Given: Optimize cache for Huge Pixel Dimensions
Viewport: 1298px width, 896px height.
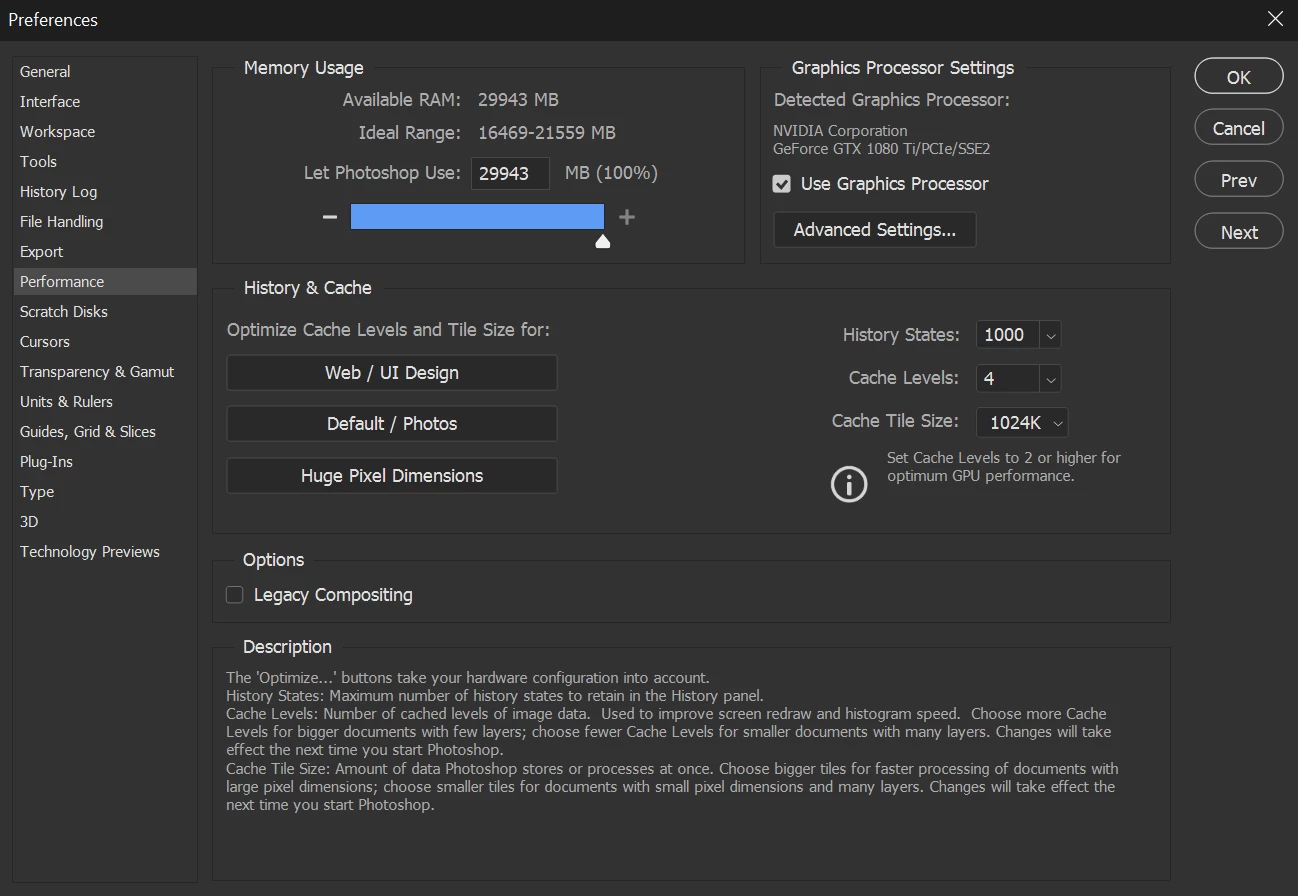Looking at the screenshot, I should pos(392,476).
